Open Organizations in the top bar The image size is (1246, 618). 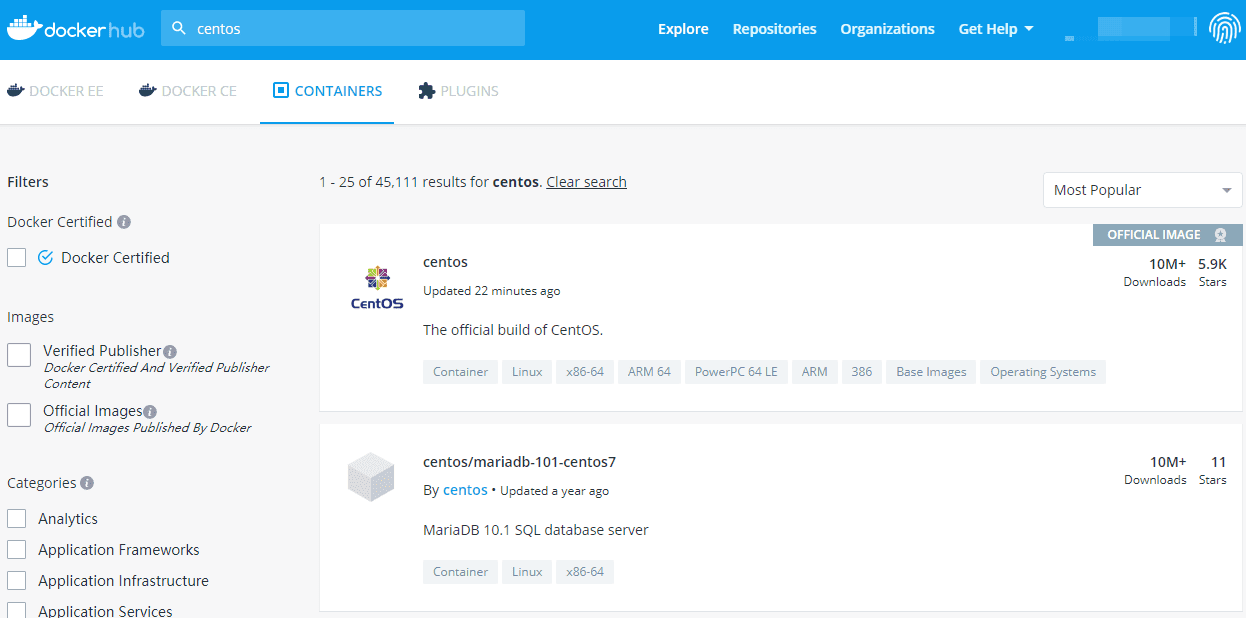(x=887, y=29)
